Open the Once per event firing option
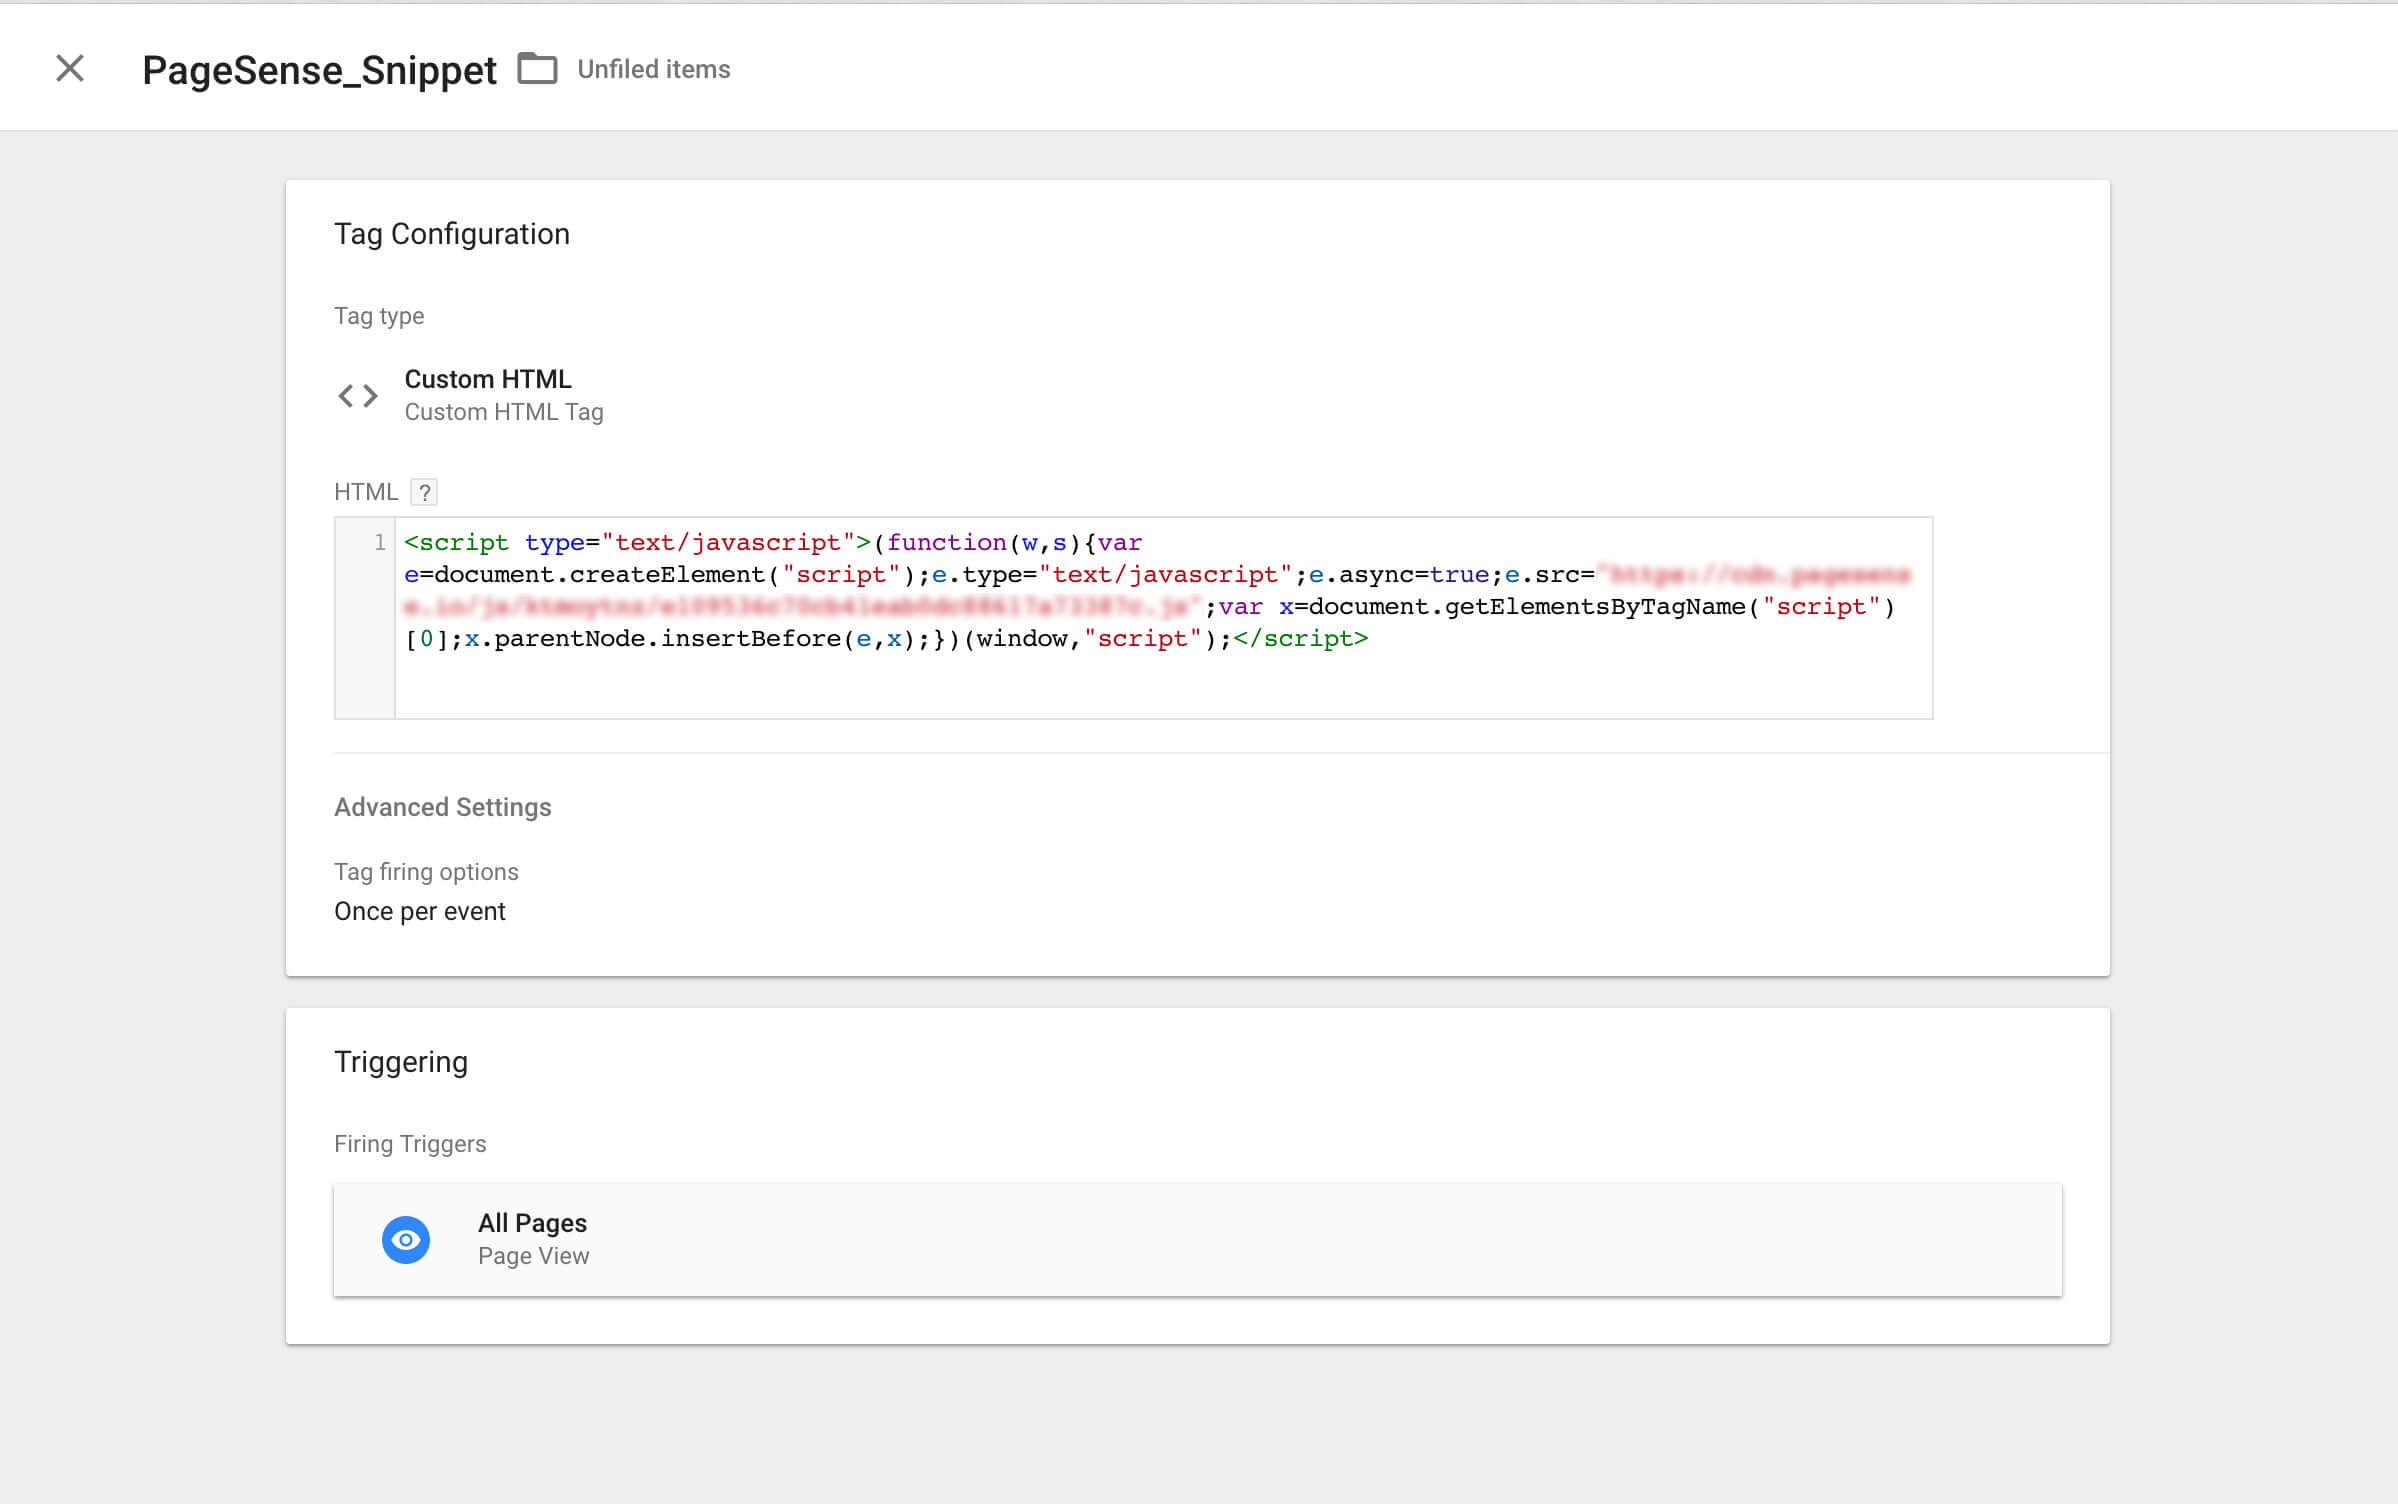2398x1504 pixels. [419, 911]
